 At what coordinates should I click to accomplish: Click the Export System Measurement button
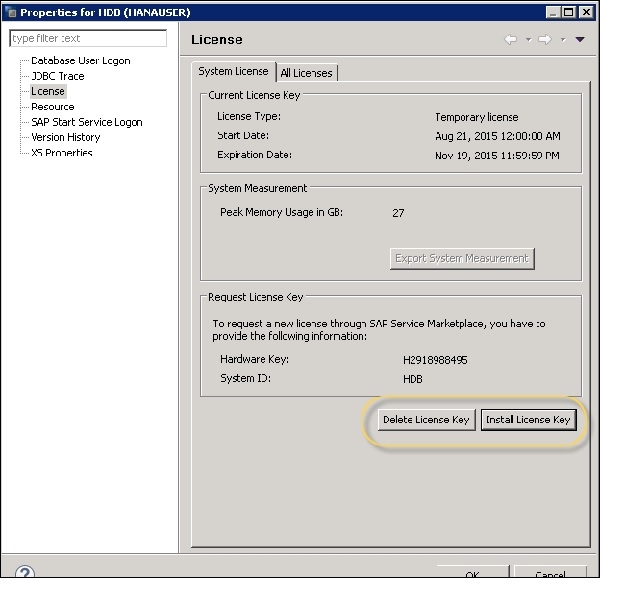click(x=461, y=258)
